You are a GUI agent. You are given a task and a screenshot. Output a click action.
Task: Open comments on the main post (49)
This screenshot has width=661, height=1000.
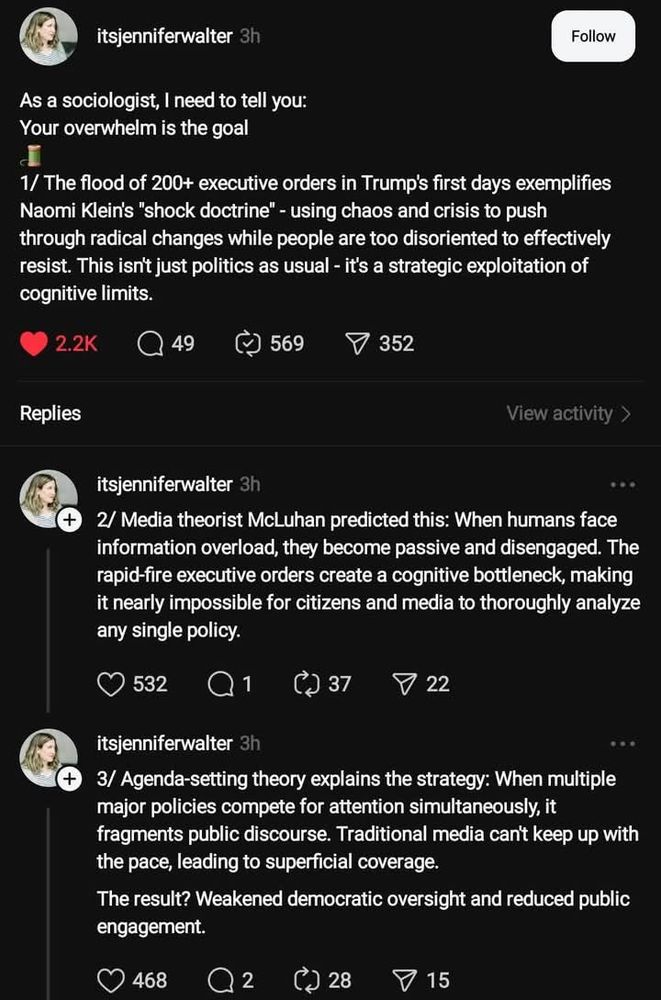tap(151, 344)
